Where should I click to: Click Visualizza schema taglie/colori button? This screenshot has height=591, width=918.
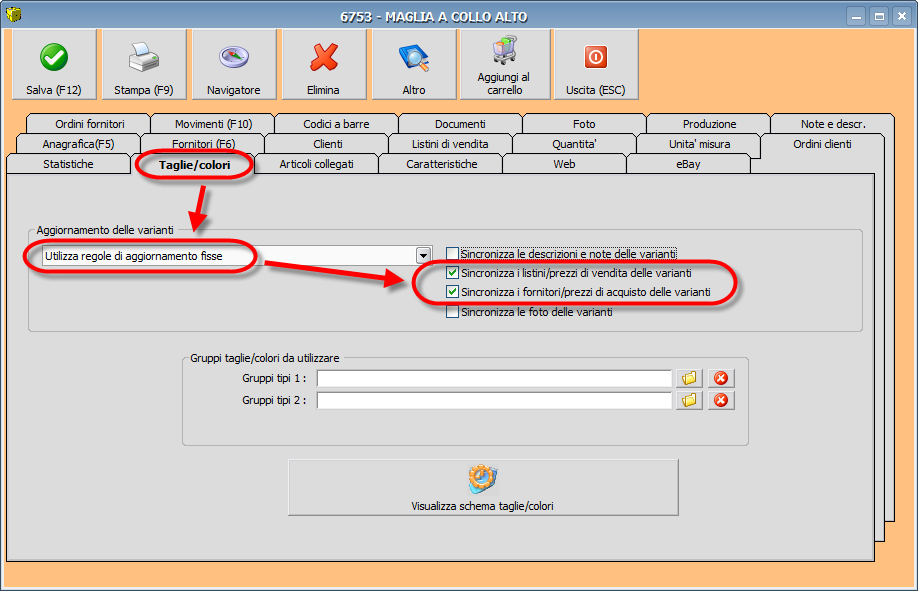coord(483,487)
